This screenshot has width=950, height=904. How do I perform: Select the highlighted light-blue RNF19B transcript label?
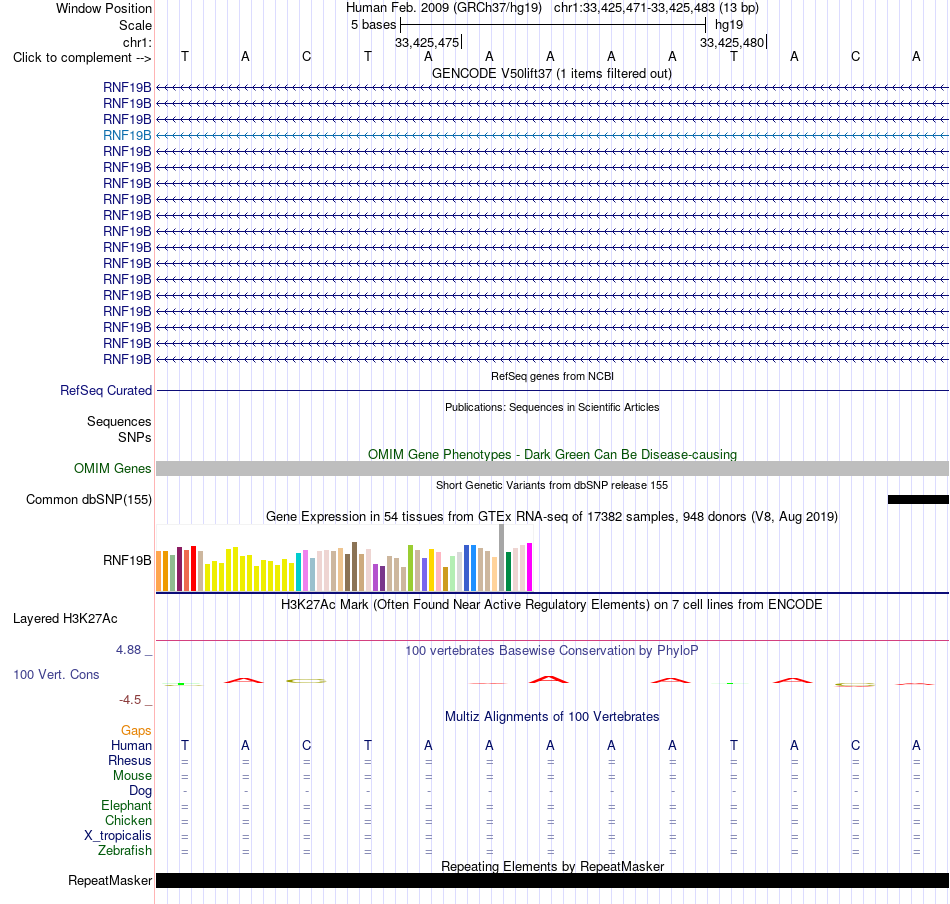click(127, 135)
